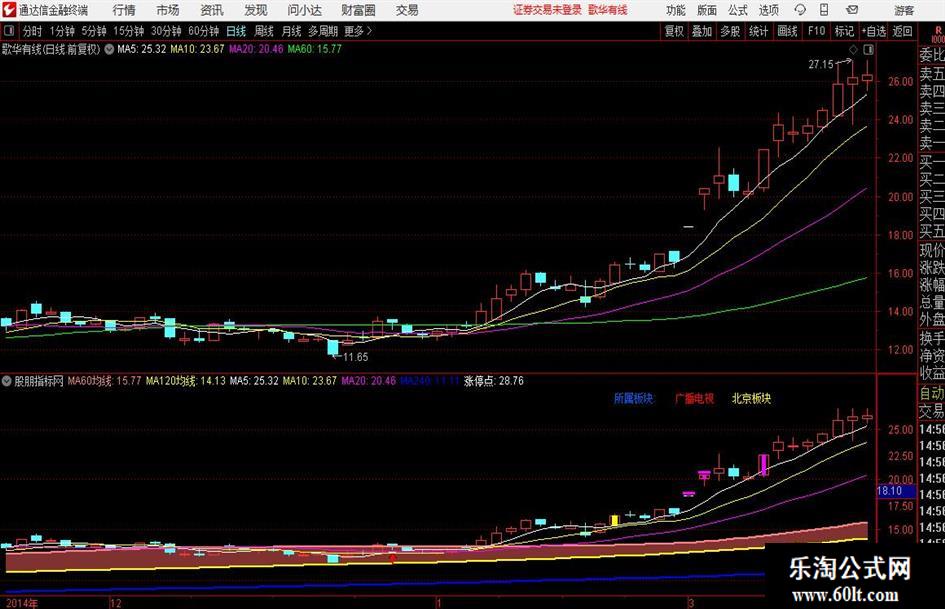Open F10 company info
The image size is (945, 609).
click(x=817, y=31)
